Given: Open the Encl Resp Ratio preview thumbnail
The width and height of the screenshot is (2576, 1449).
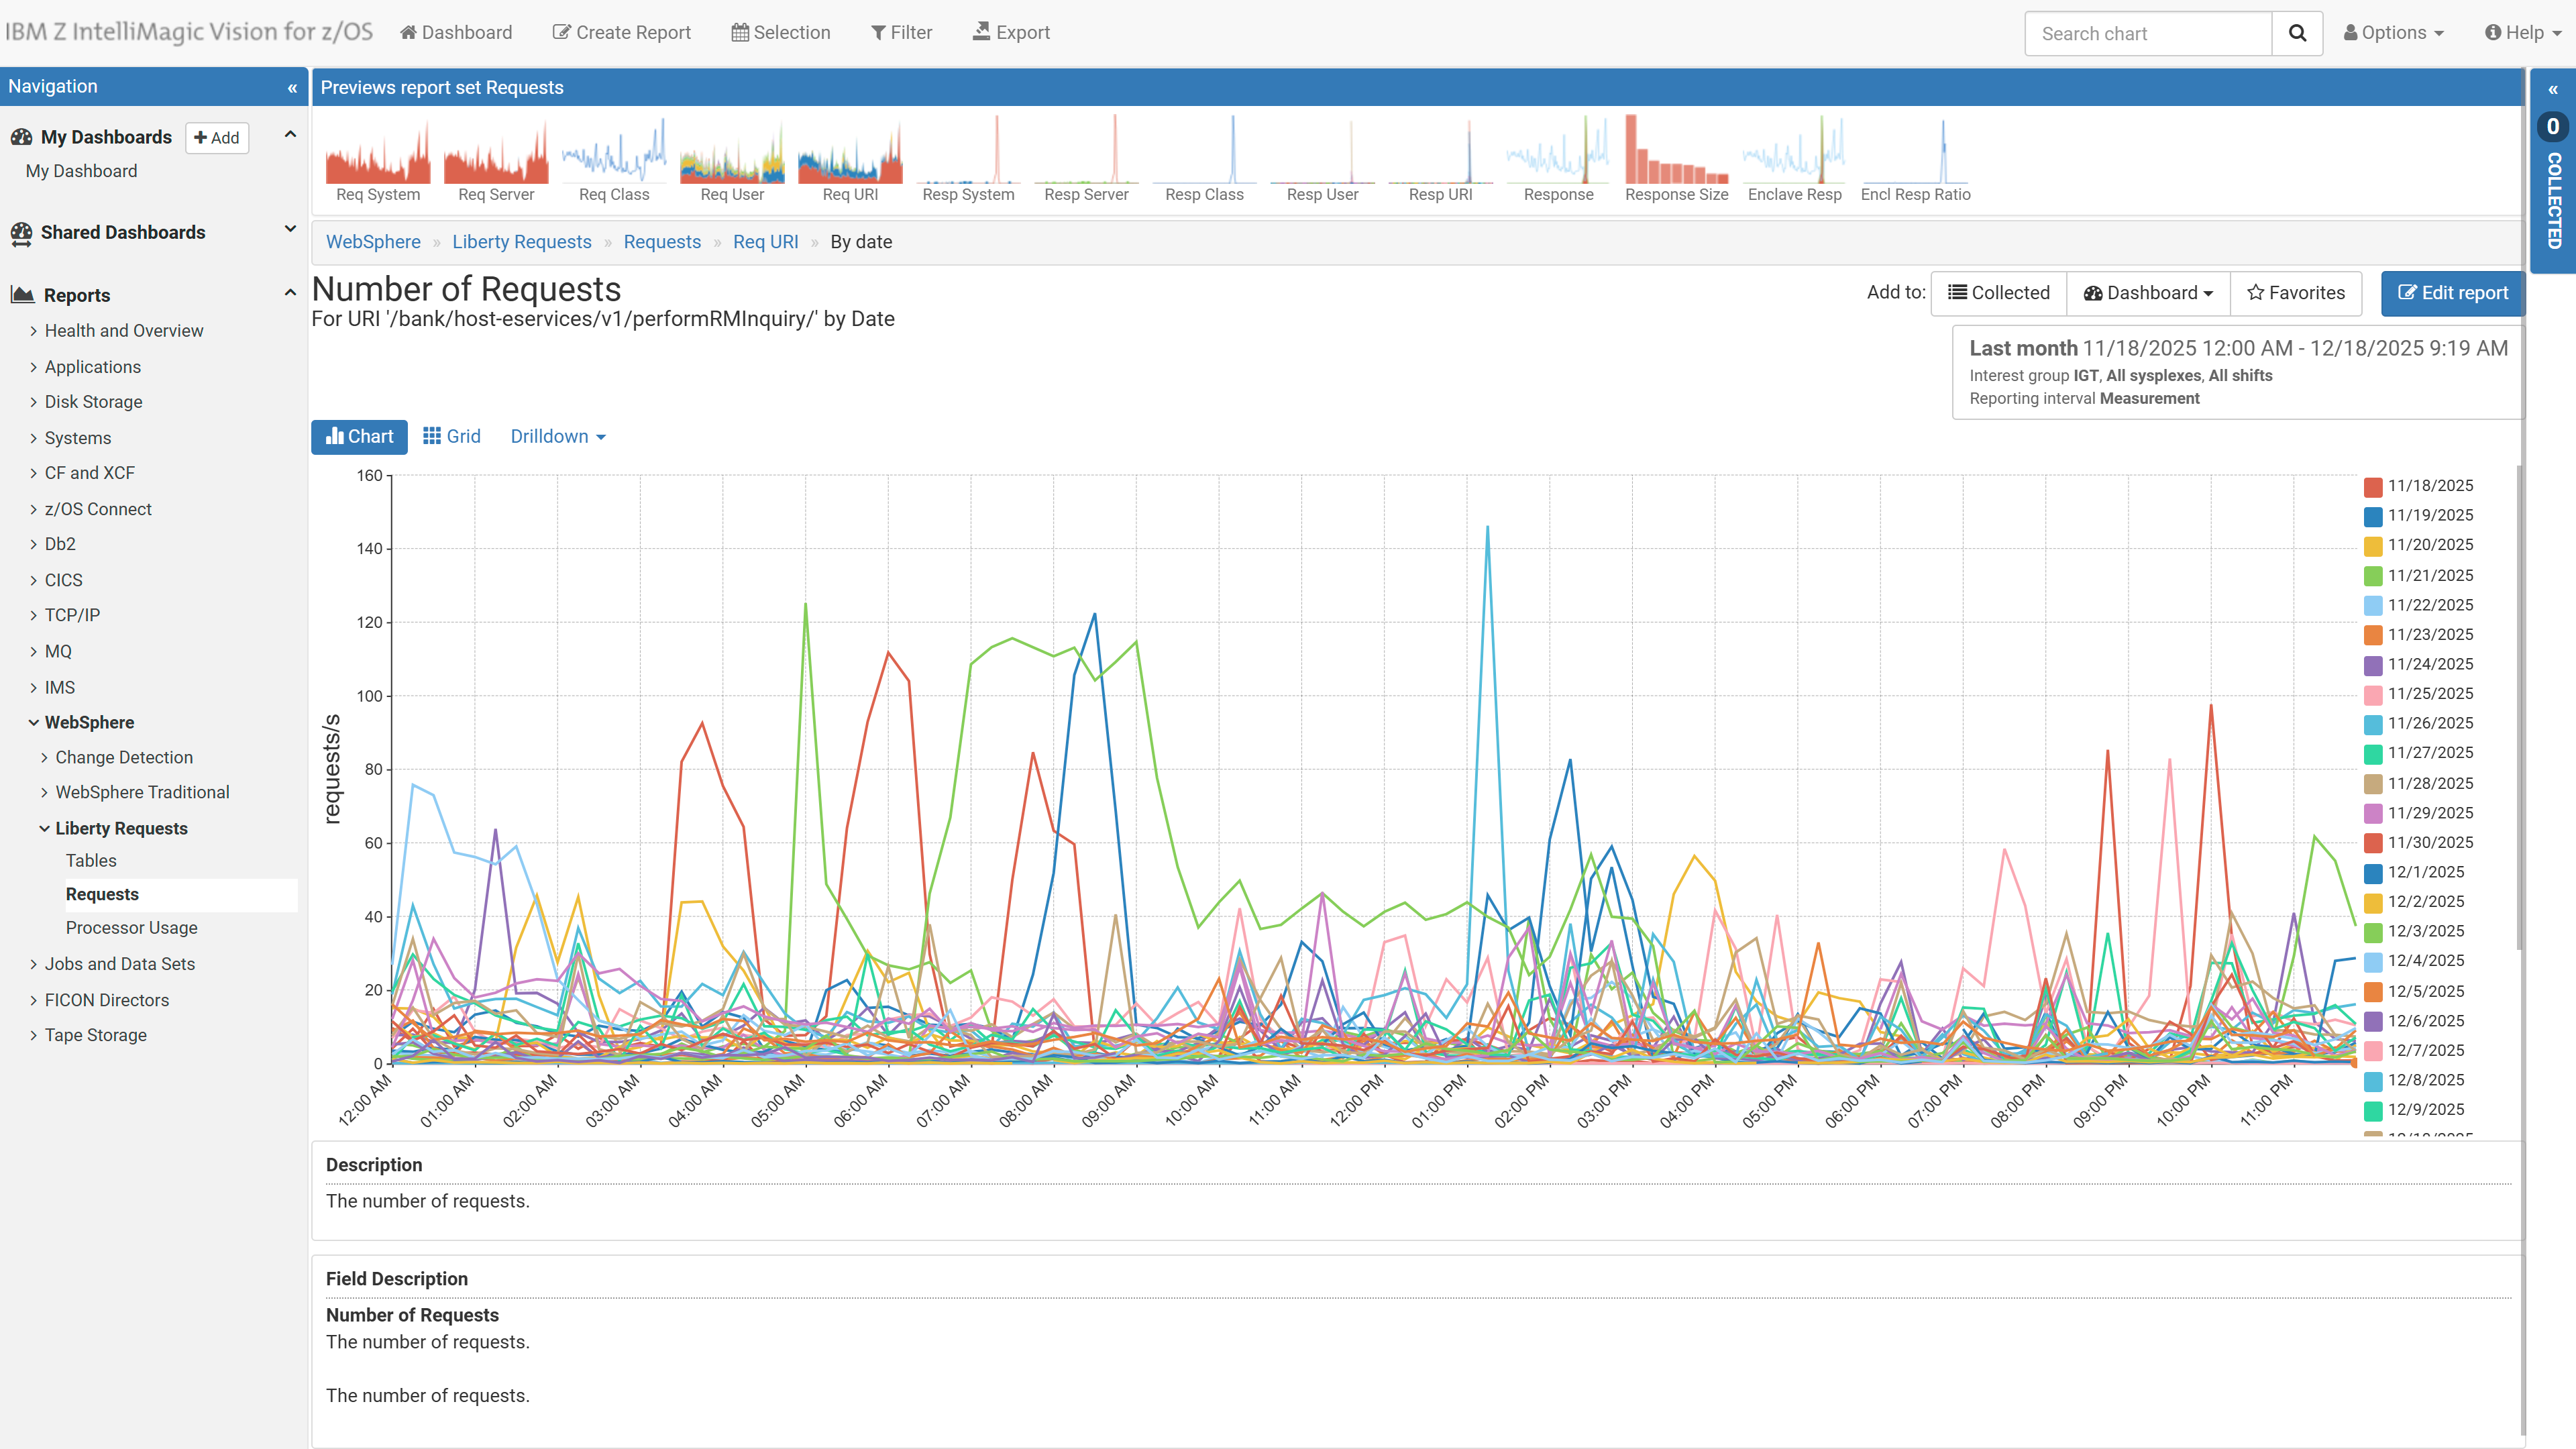Looking at the screenshot, I should 1915,160.
